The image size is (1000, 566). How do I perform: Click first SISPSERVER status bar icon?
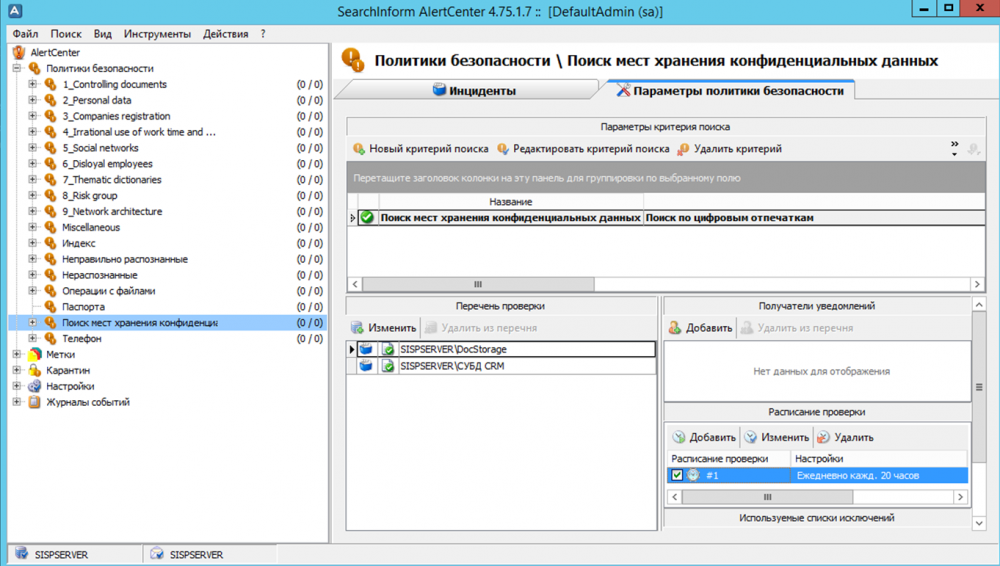click(22, 554)
